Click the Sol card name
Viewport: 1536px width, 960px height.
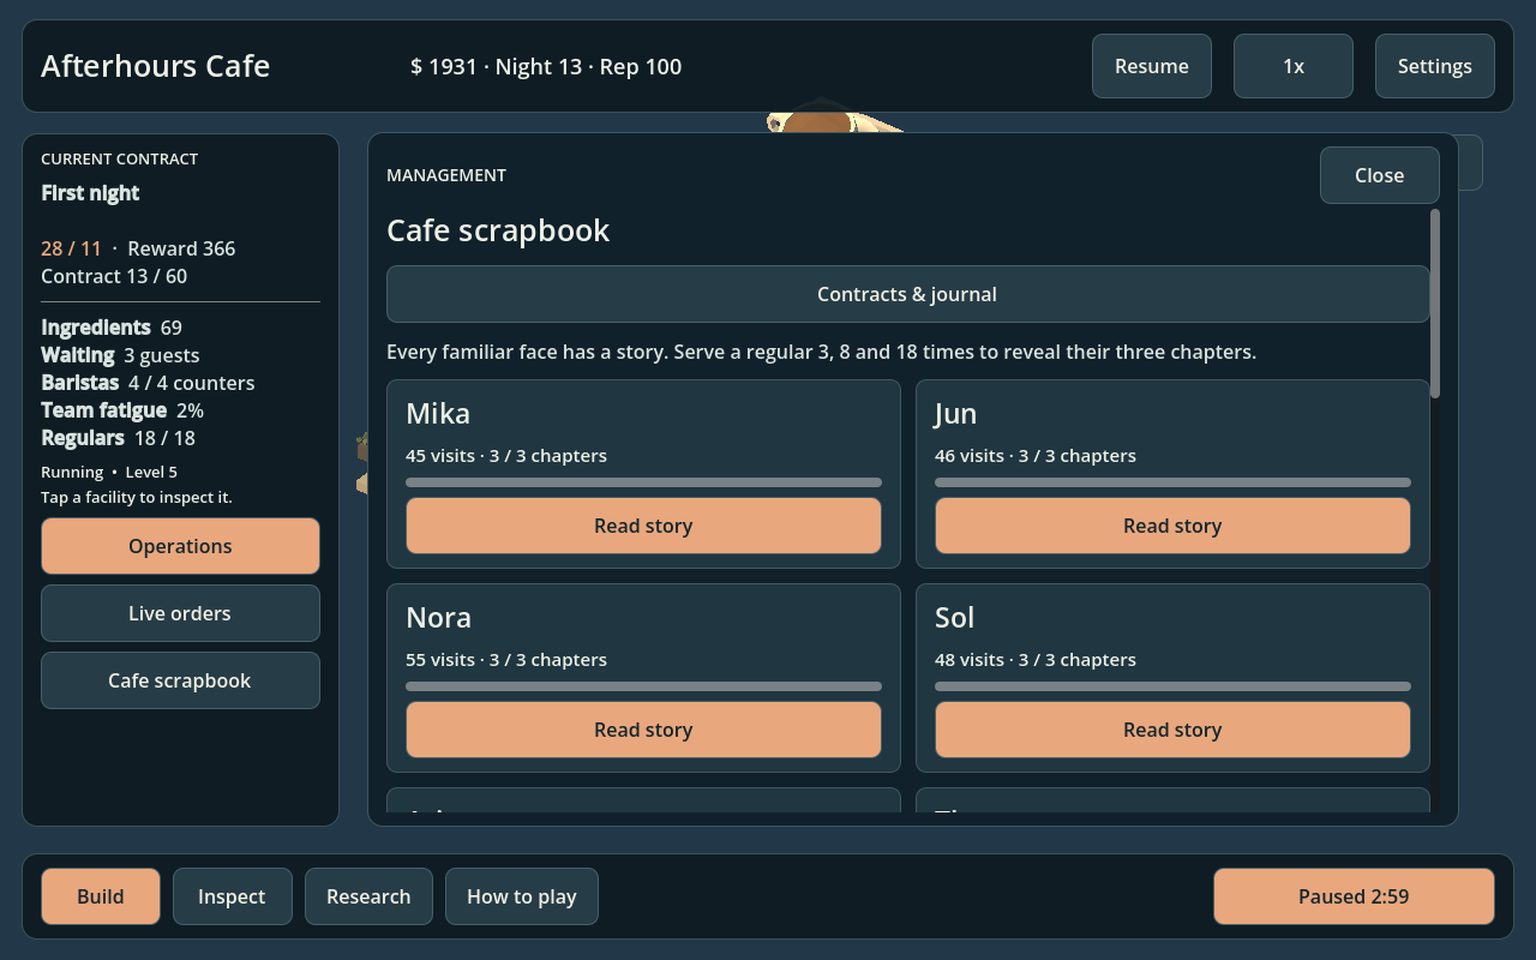(x=954, y=618)
